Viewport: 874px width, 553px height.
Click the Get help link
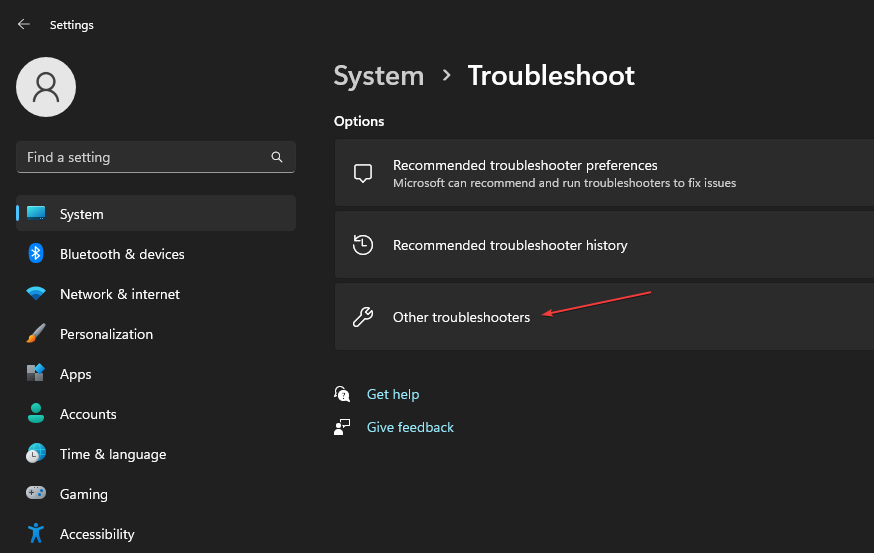click(x=393, y=394)
